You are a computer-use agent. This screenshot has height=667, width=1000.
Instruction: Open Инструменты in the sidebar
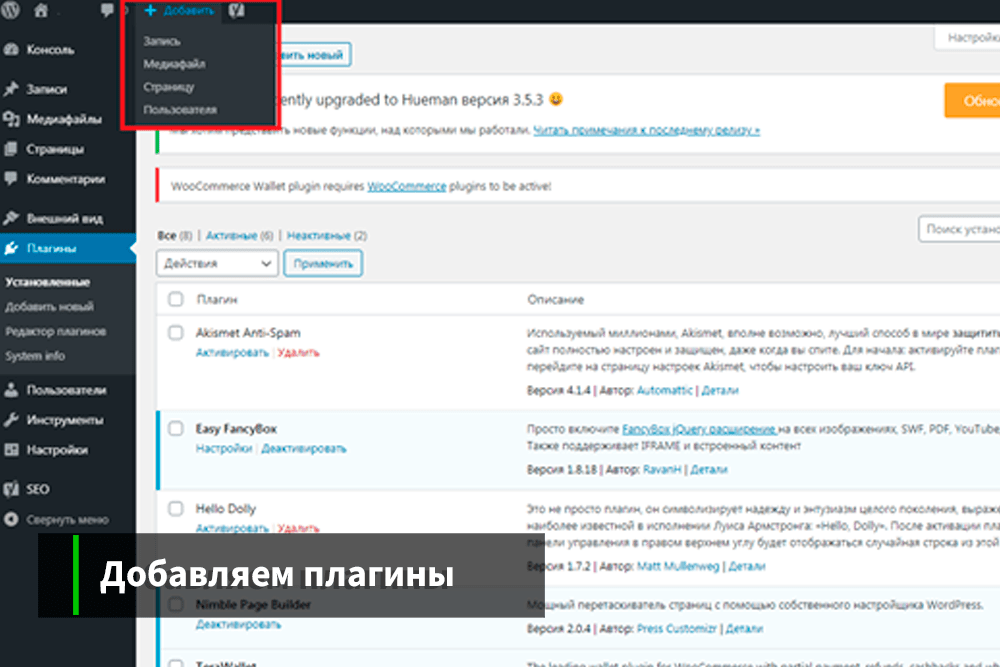point(65,420)
